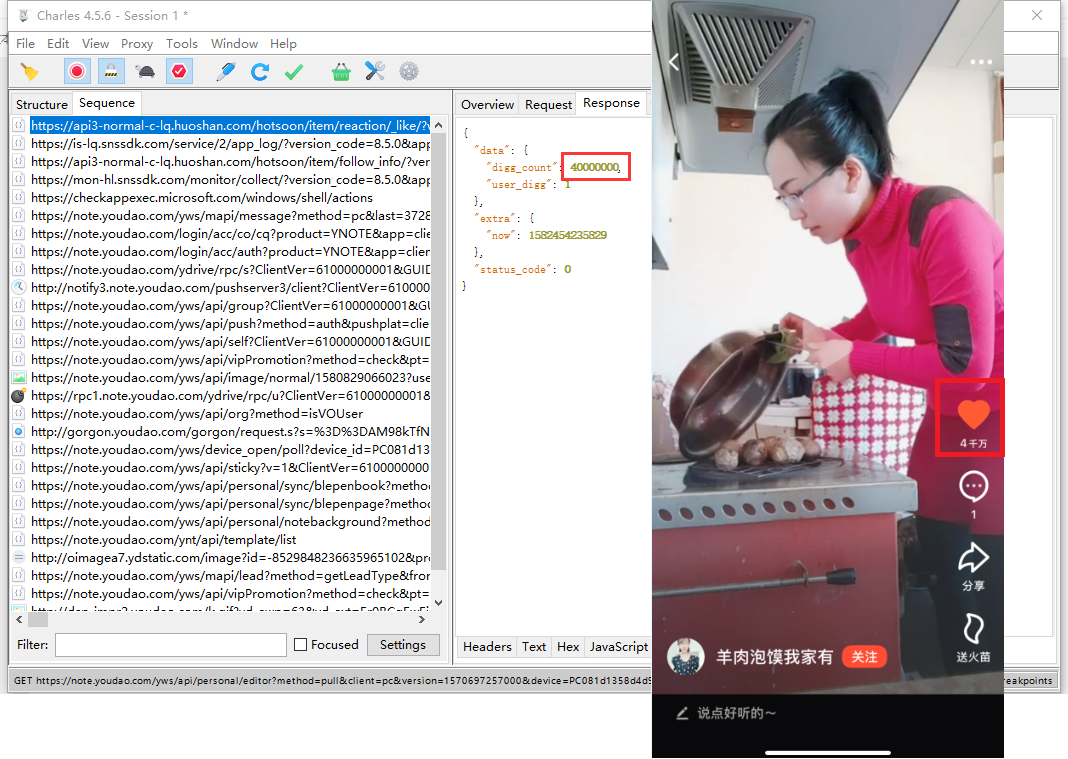Click the blue Repeat arrow icon

(x=260, y=72)
